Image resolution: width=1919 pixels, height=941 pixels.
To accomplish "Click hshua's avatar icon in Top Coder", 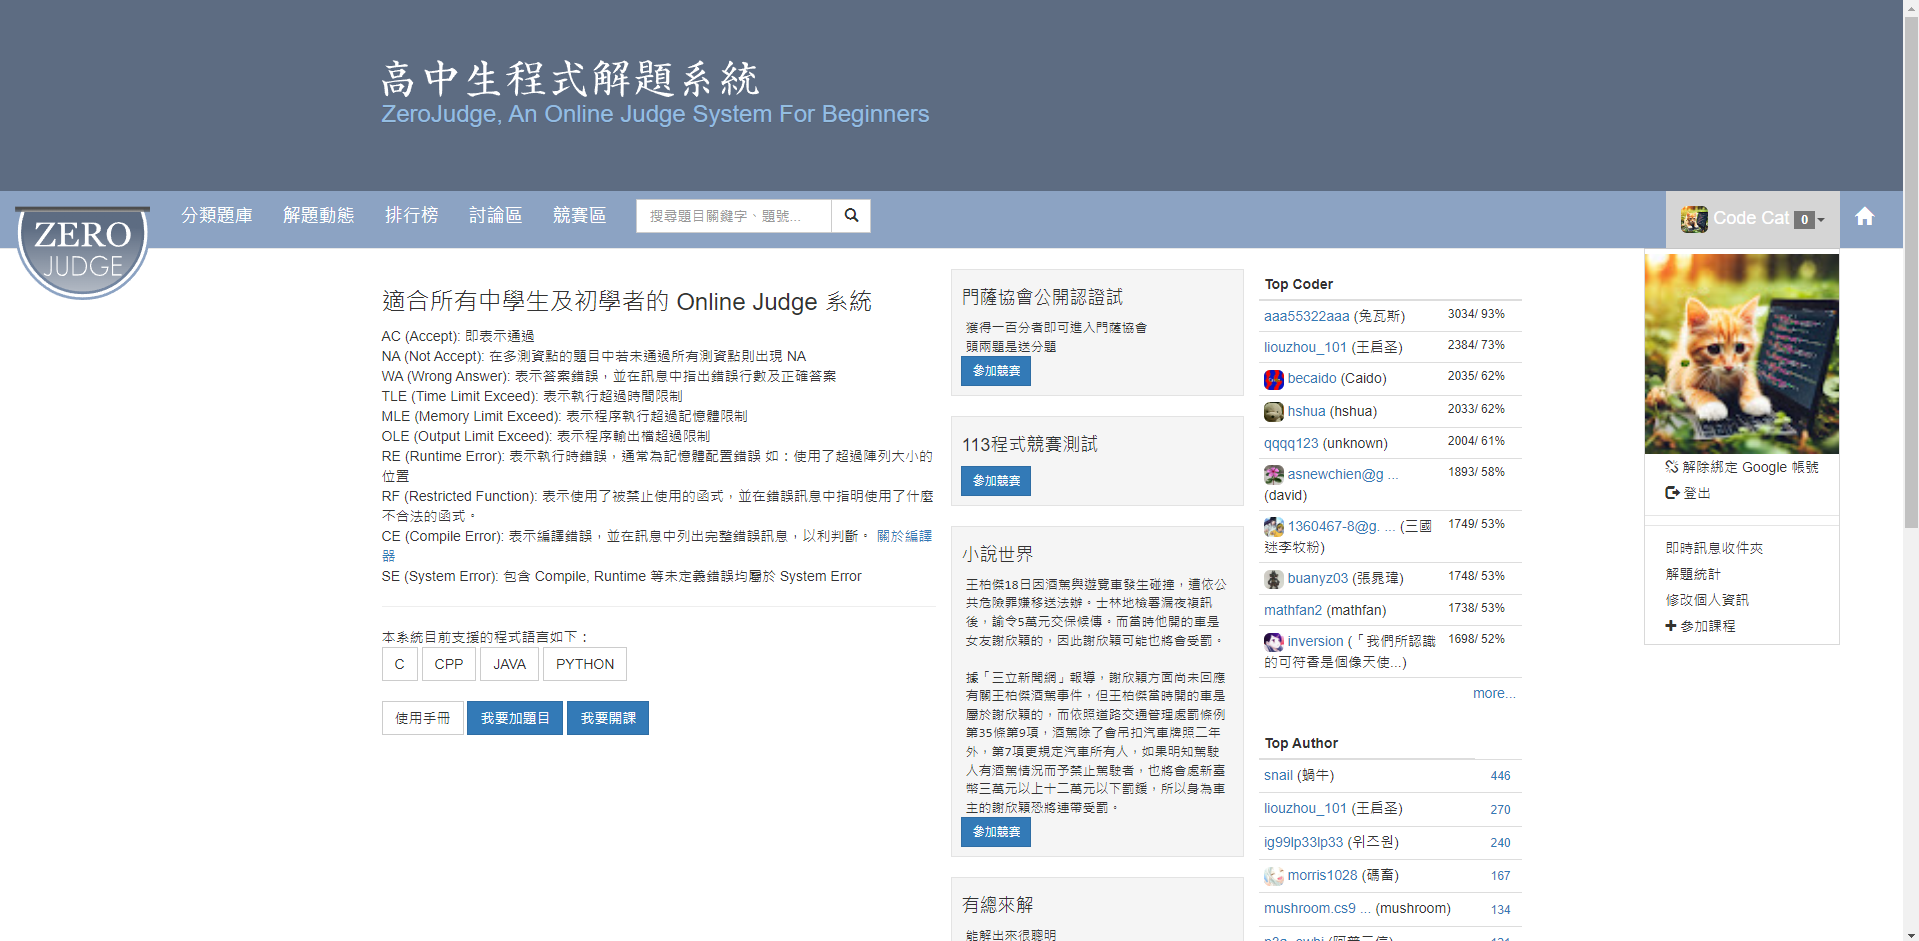I will (x=1273, y=412).
